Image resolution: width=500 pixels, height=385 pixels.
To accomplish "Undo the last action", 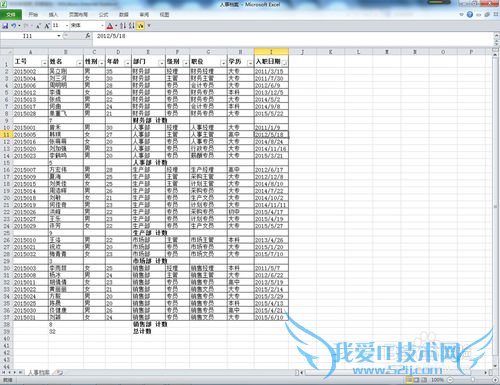I will (x=13, y=26).
